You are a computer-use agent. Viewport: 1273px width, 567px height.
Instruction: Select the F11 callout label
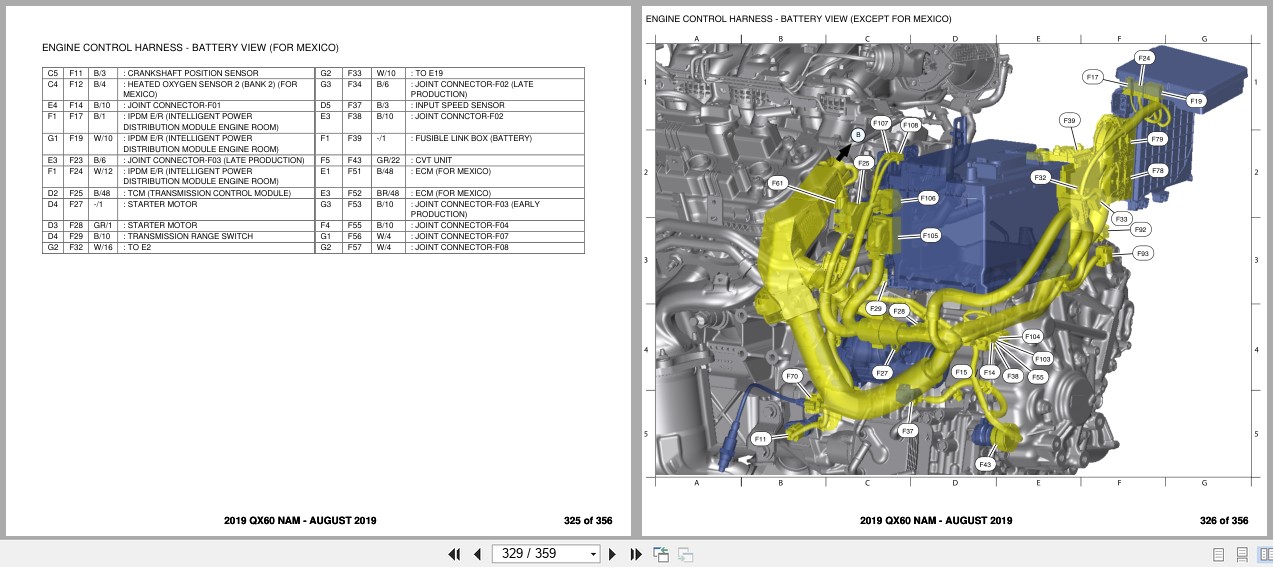[760, 439]
